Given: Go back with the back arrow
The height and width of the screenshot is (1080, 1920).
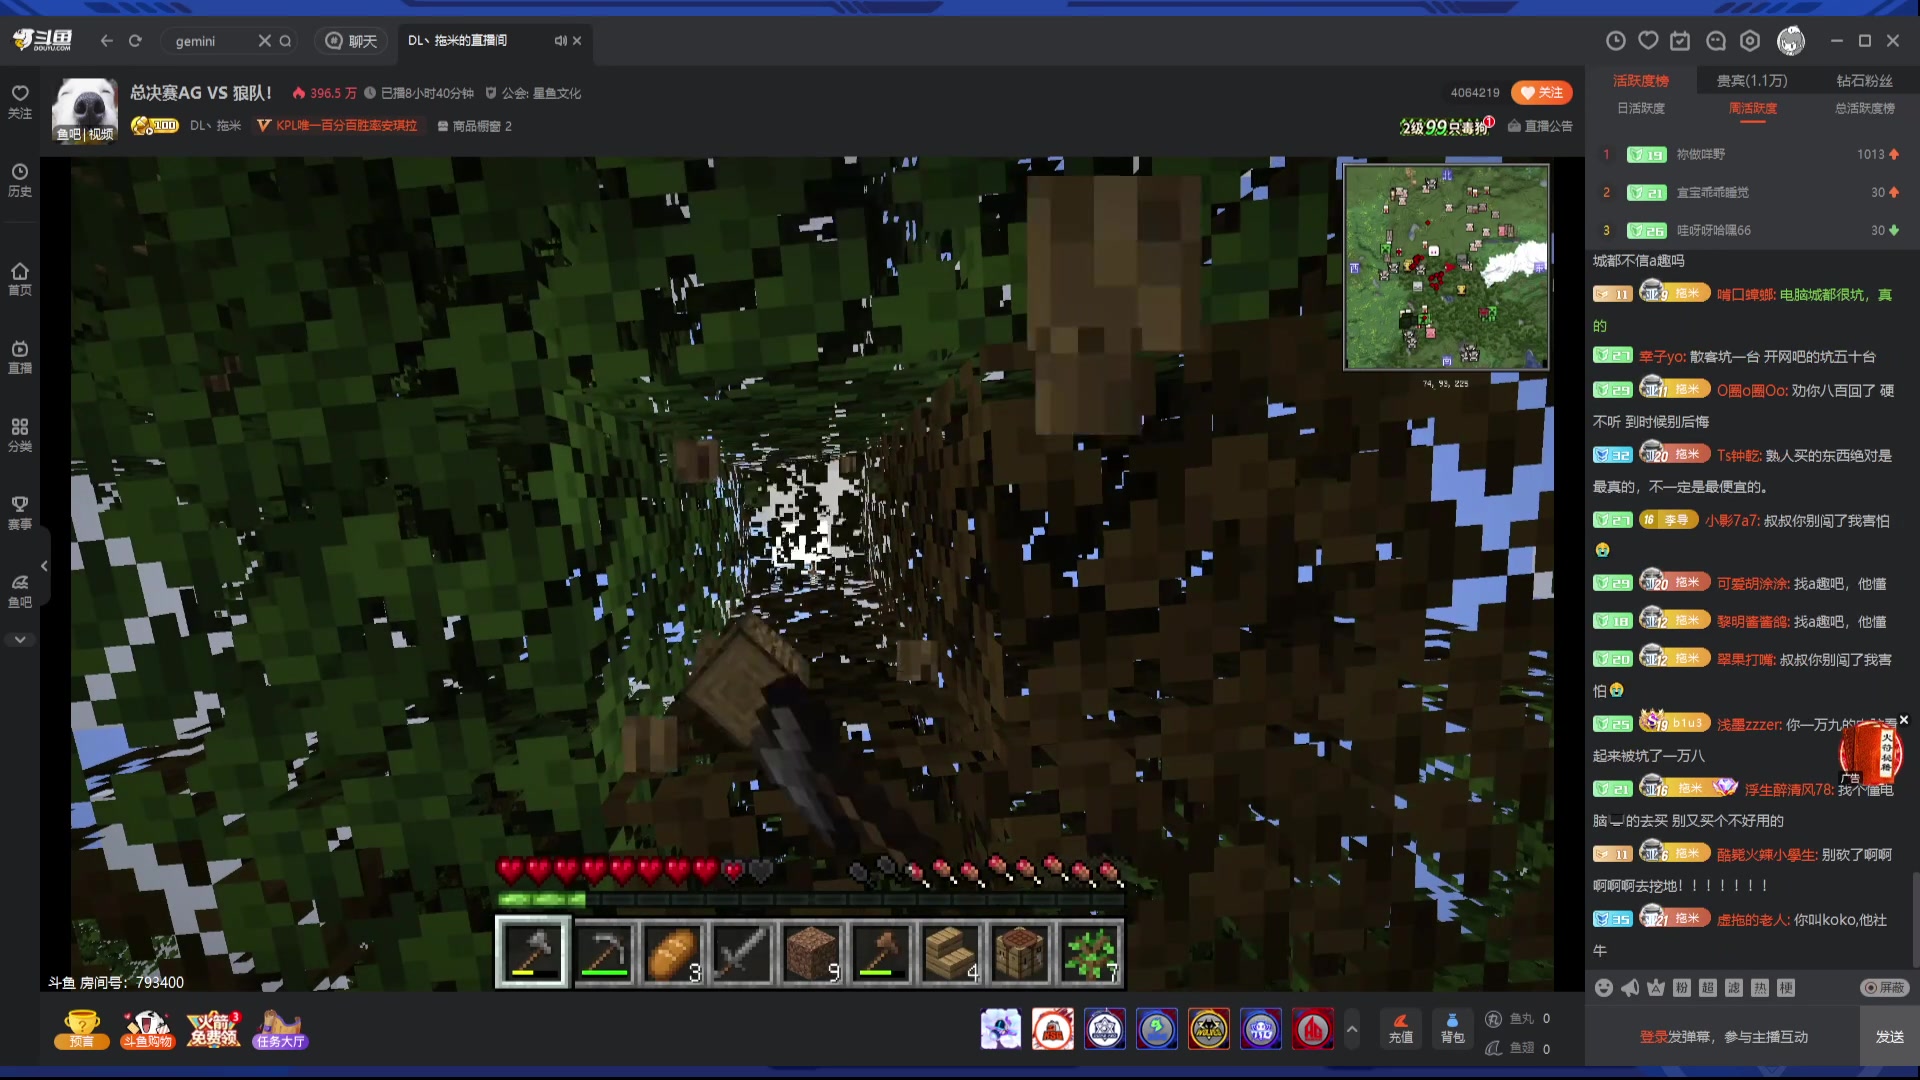Looking at the screenshot, I should click(107, 41).
